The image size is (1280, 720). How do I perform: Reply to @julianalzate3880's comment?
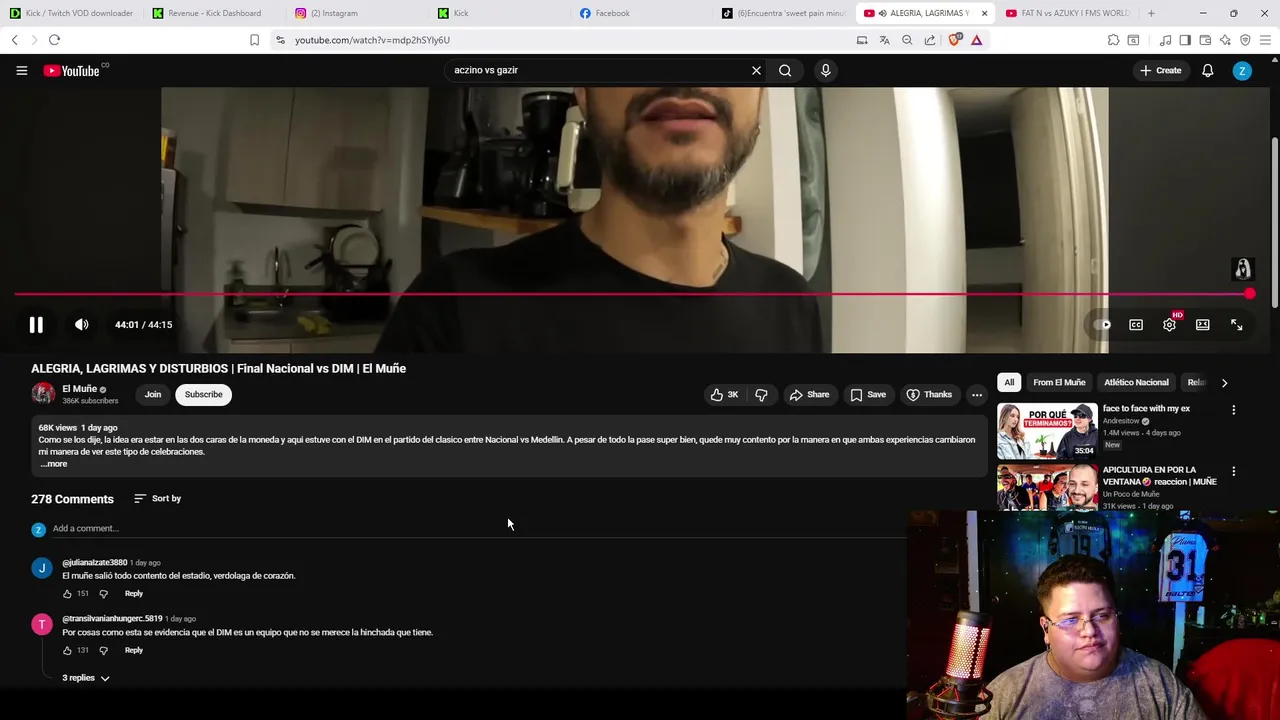[x=133, y=594]
